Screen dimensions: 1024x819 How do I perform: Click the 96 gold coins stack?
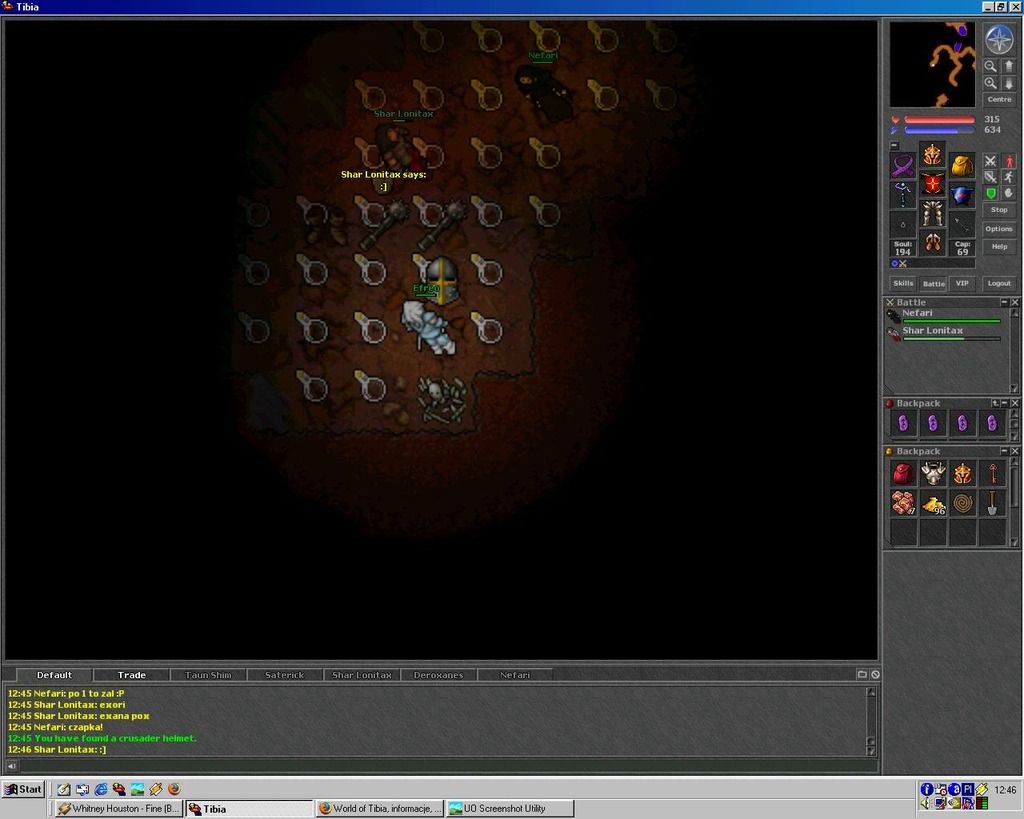point(933,504)
